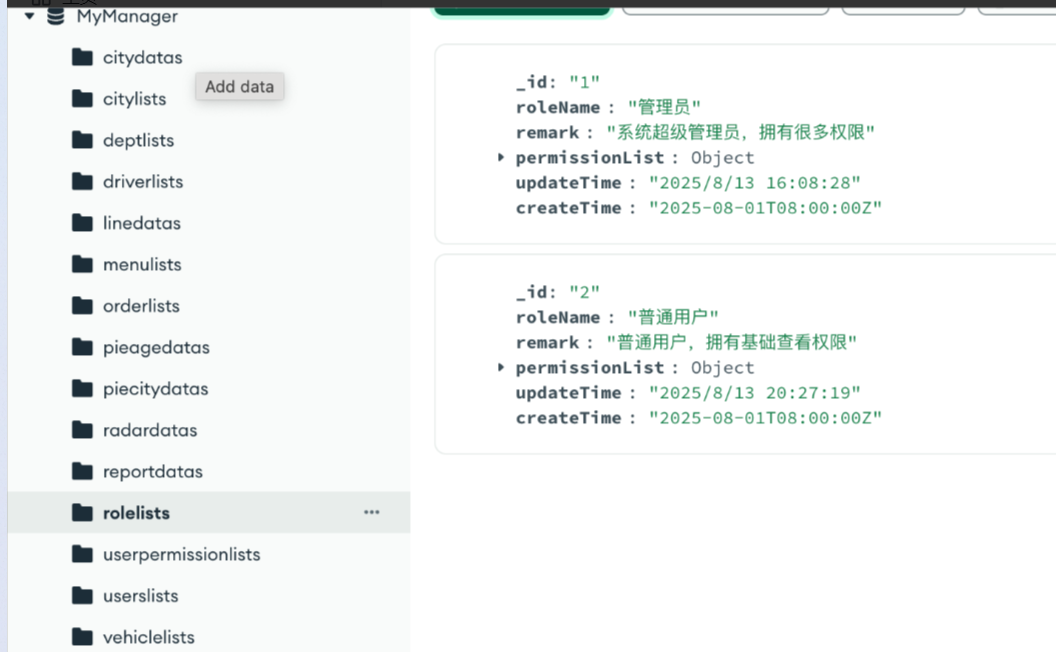
Task: Click remark value "系统超级管理员，拥有很多权限"
Action: pyautogui.click(x=740, y=132)
